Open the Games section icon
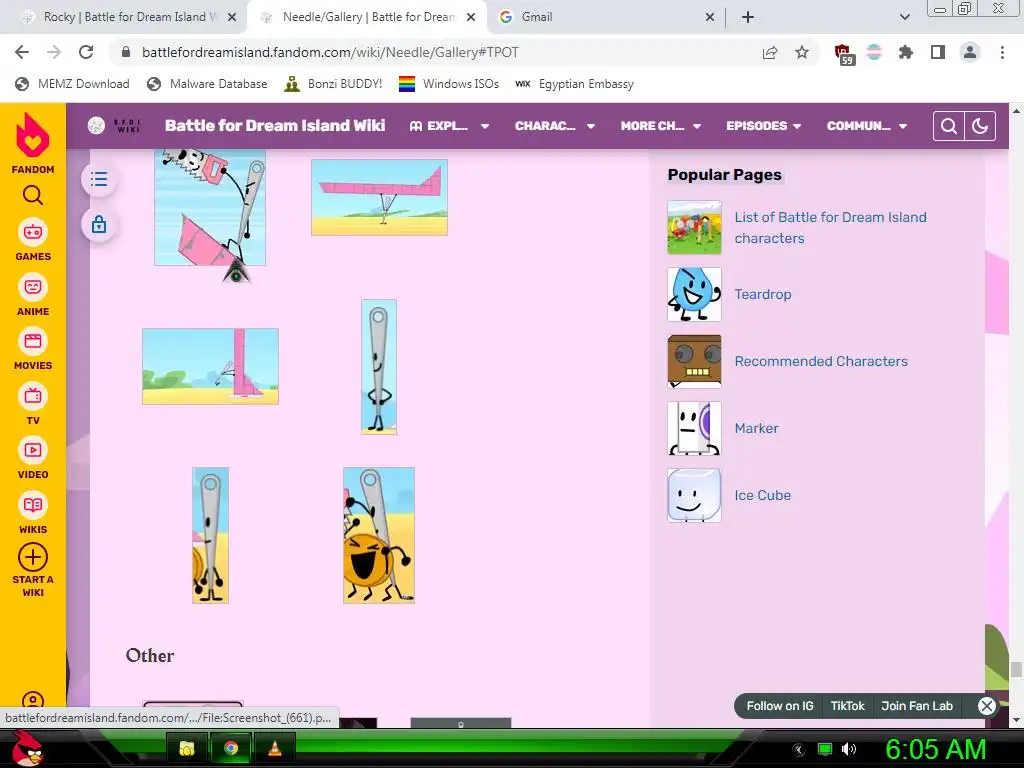This screenshot has width=1024, height=768. click(33, 232)
